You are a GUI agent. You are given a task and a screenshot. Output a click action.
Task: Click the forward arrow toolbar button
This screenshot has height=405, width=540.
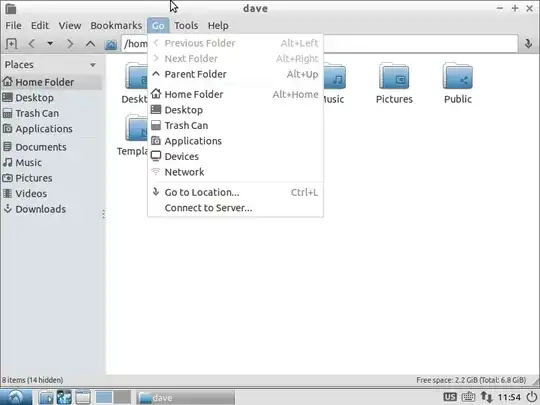point(70,44)
